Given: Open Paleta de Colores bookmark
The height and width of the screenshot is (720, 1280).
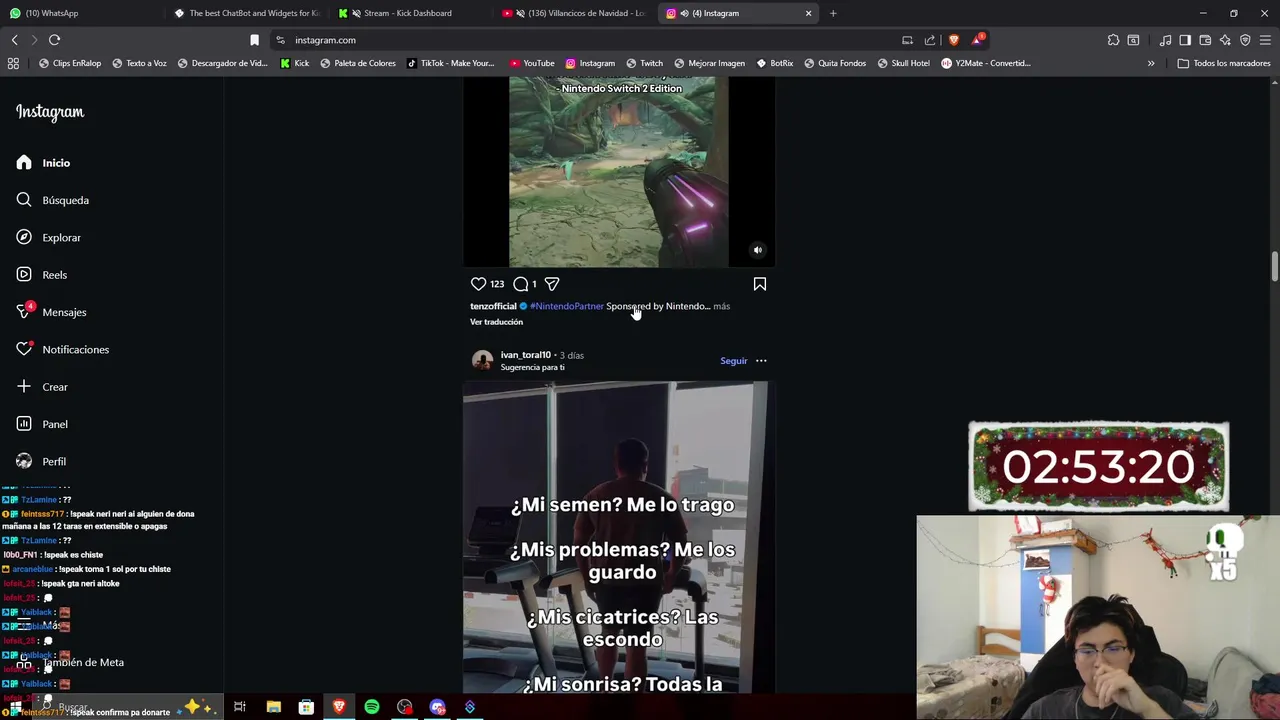Looking at the screenshot, I should 358,63.
